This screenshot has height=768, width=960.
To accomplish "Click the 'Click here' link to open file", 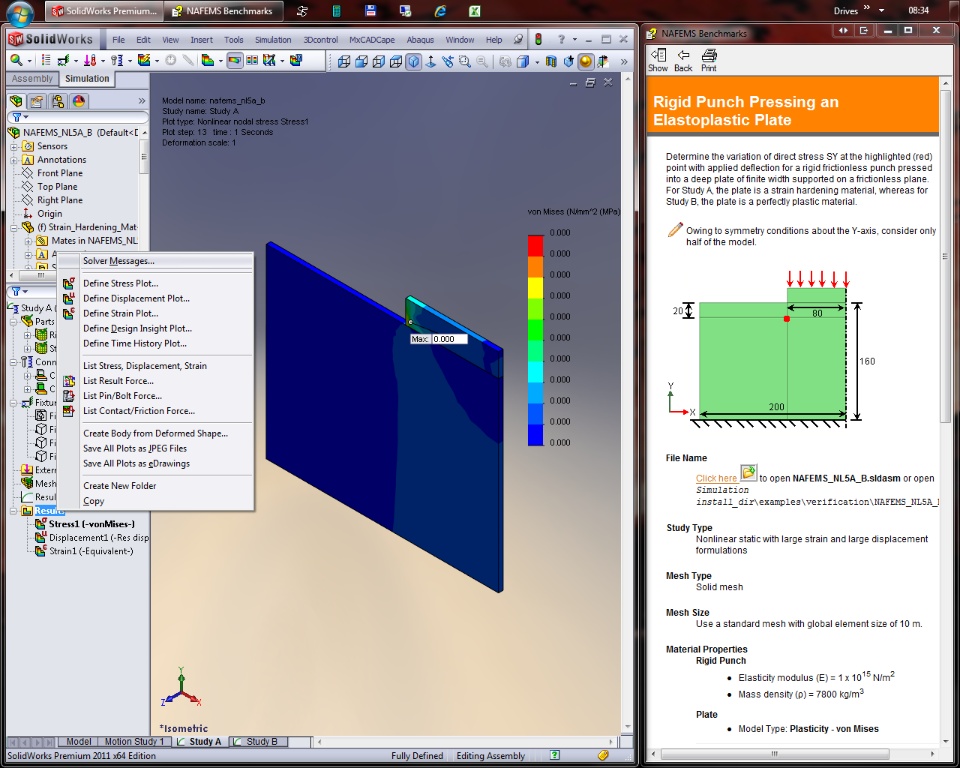I will click(716, 478).
